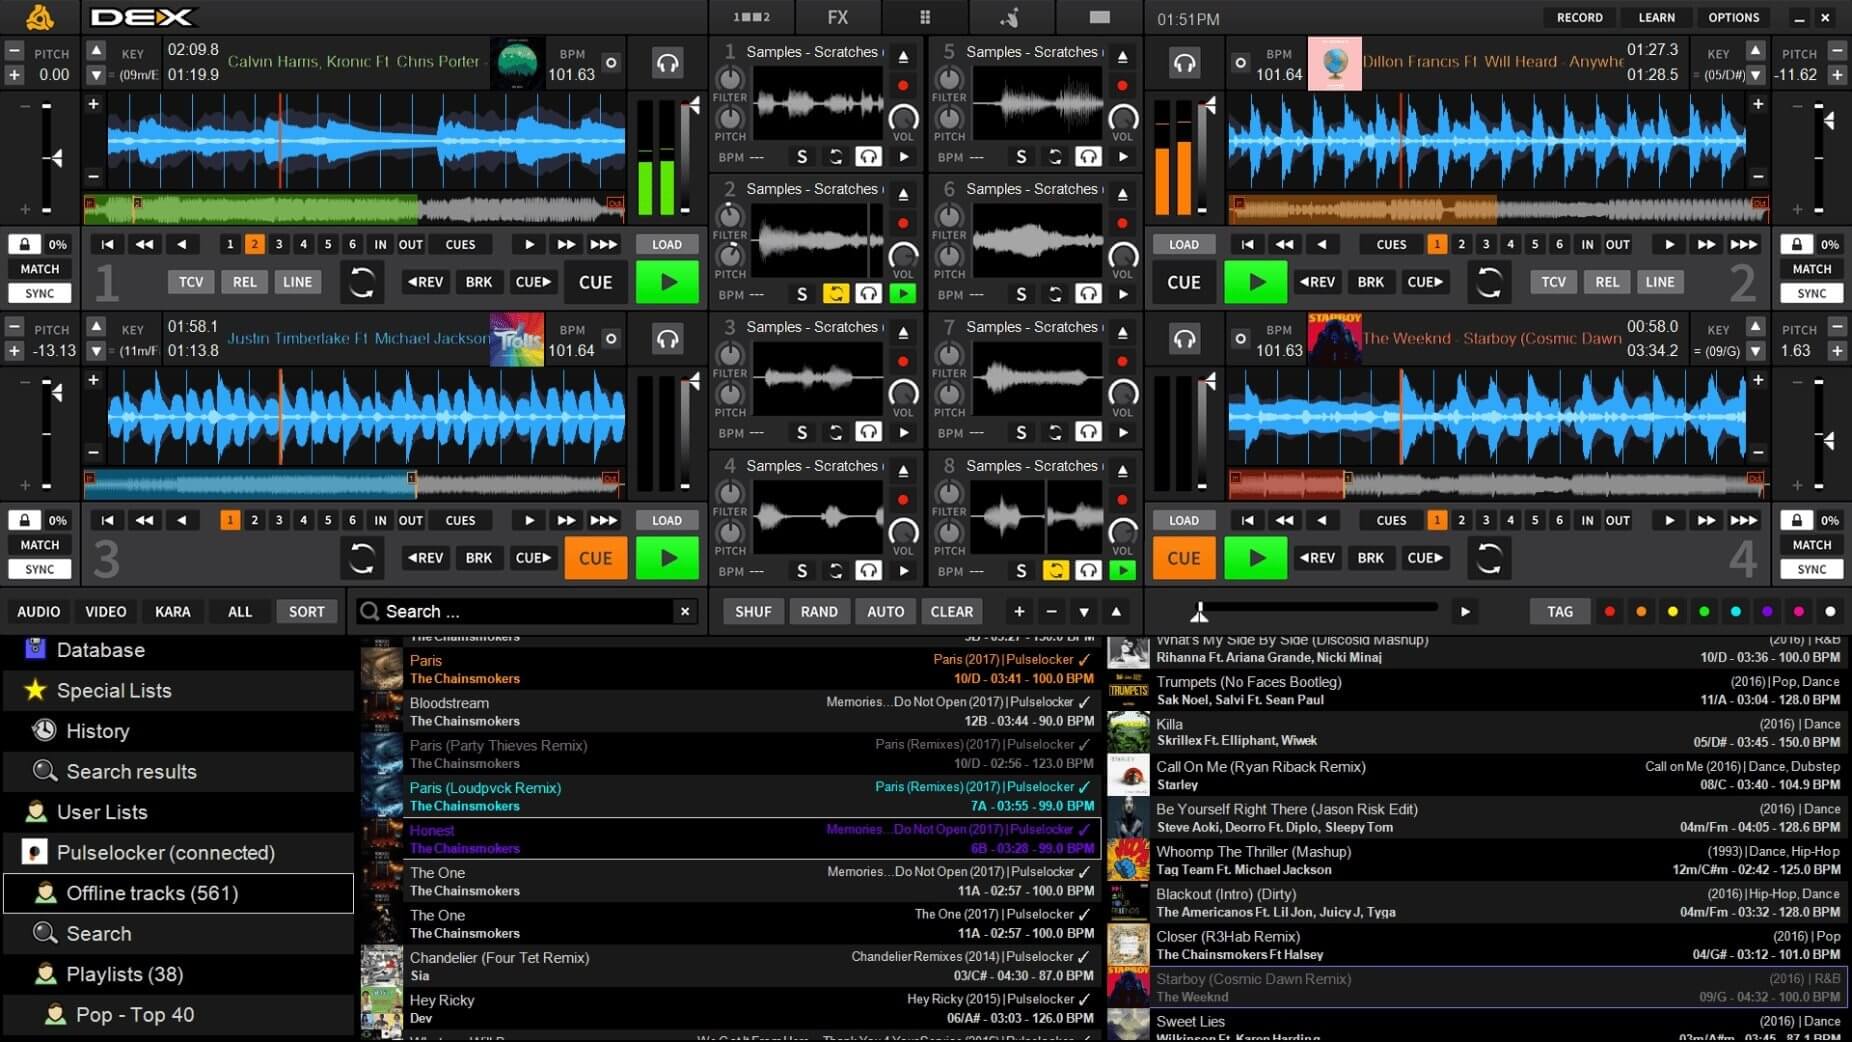The height and width of the screenshot is (1042, 1852).
Task: Enable SYNC on Deck 1
Action: pyautogui.click(x=39, y=292)
